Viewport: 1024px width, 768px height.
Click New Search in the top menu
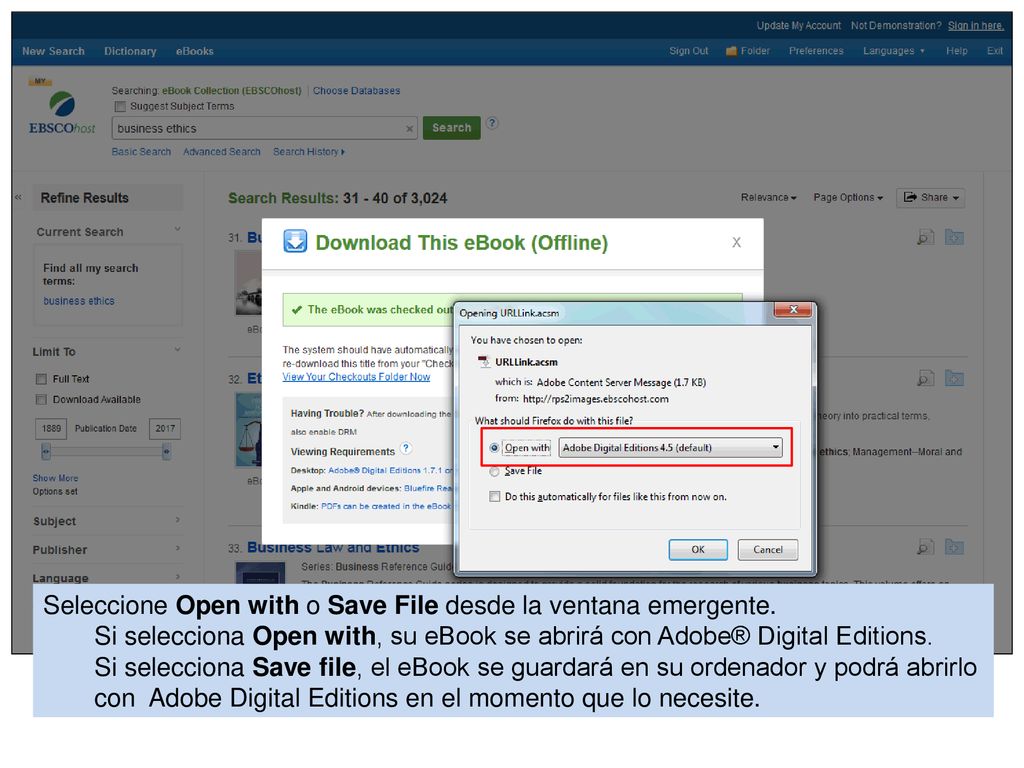[x=53, y=51]
